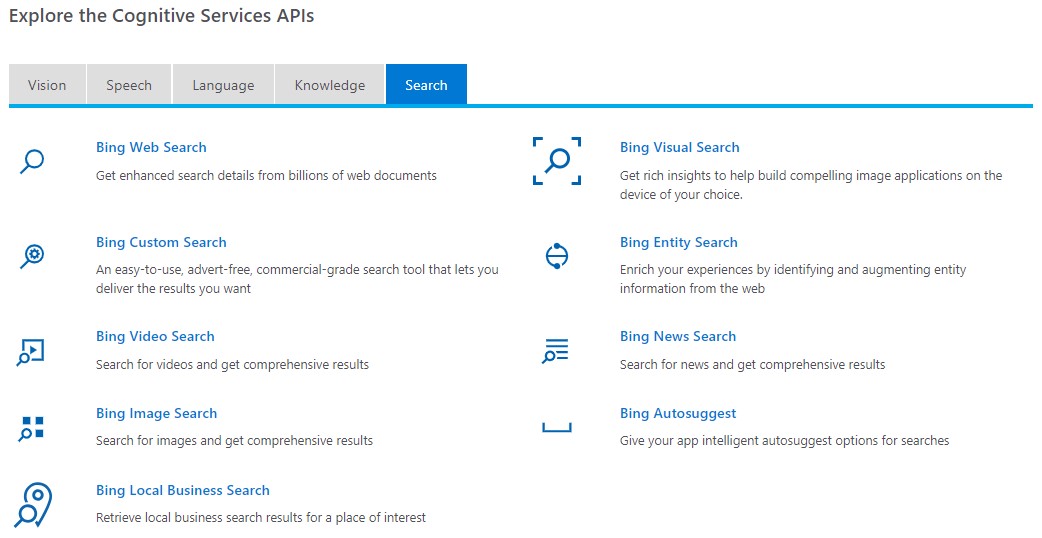Switch to the Speech tab
This screenshot has width=1042, height=538.
[x=129, y=85]
